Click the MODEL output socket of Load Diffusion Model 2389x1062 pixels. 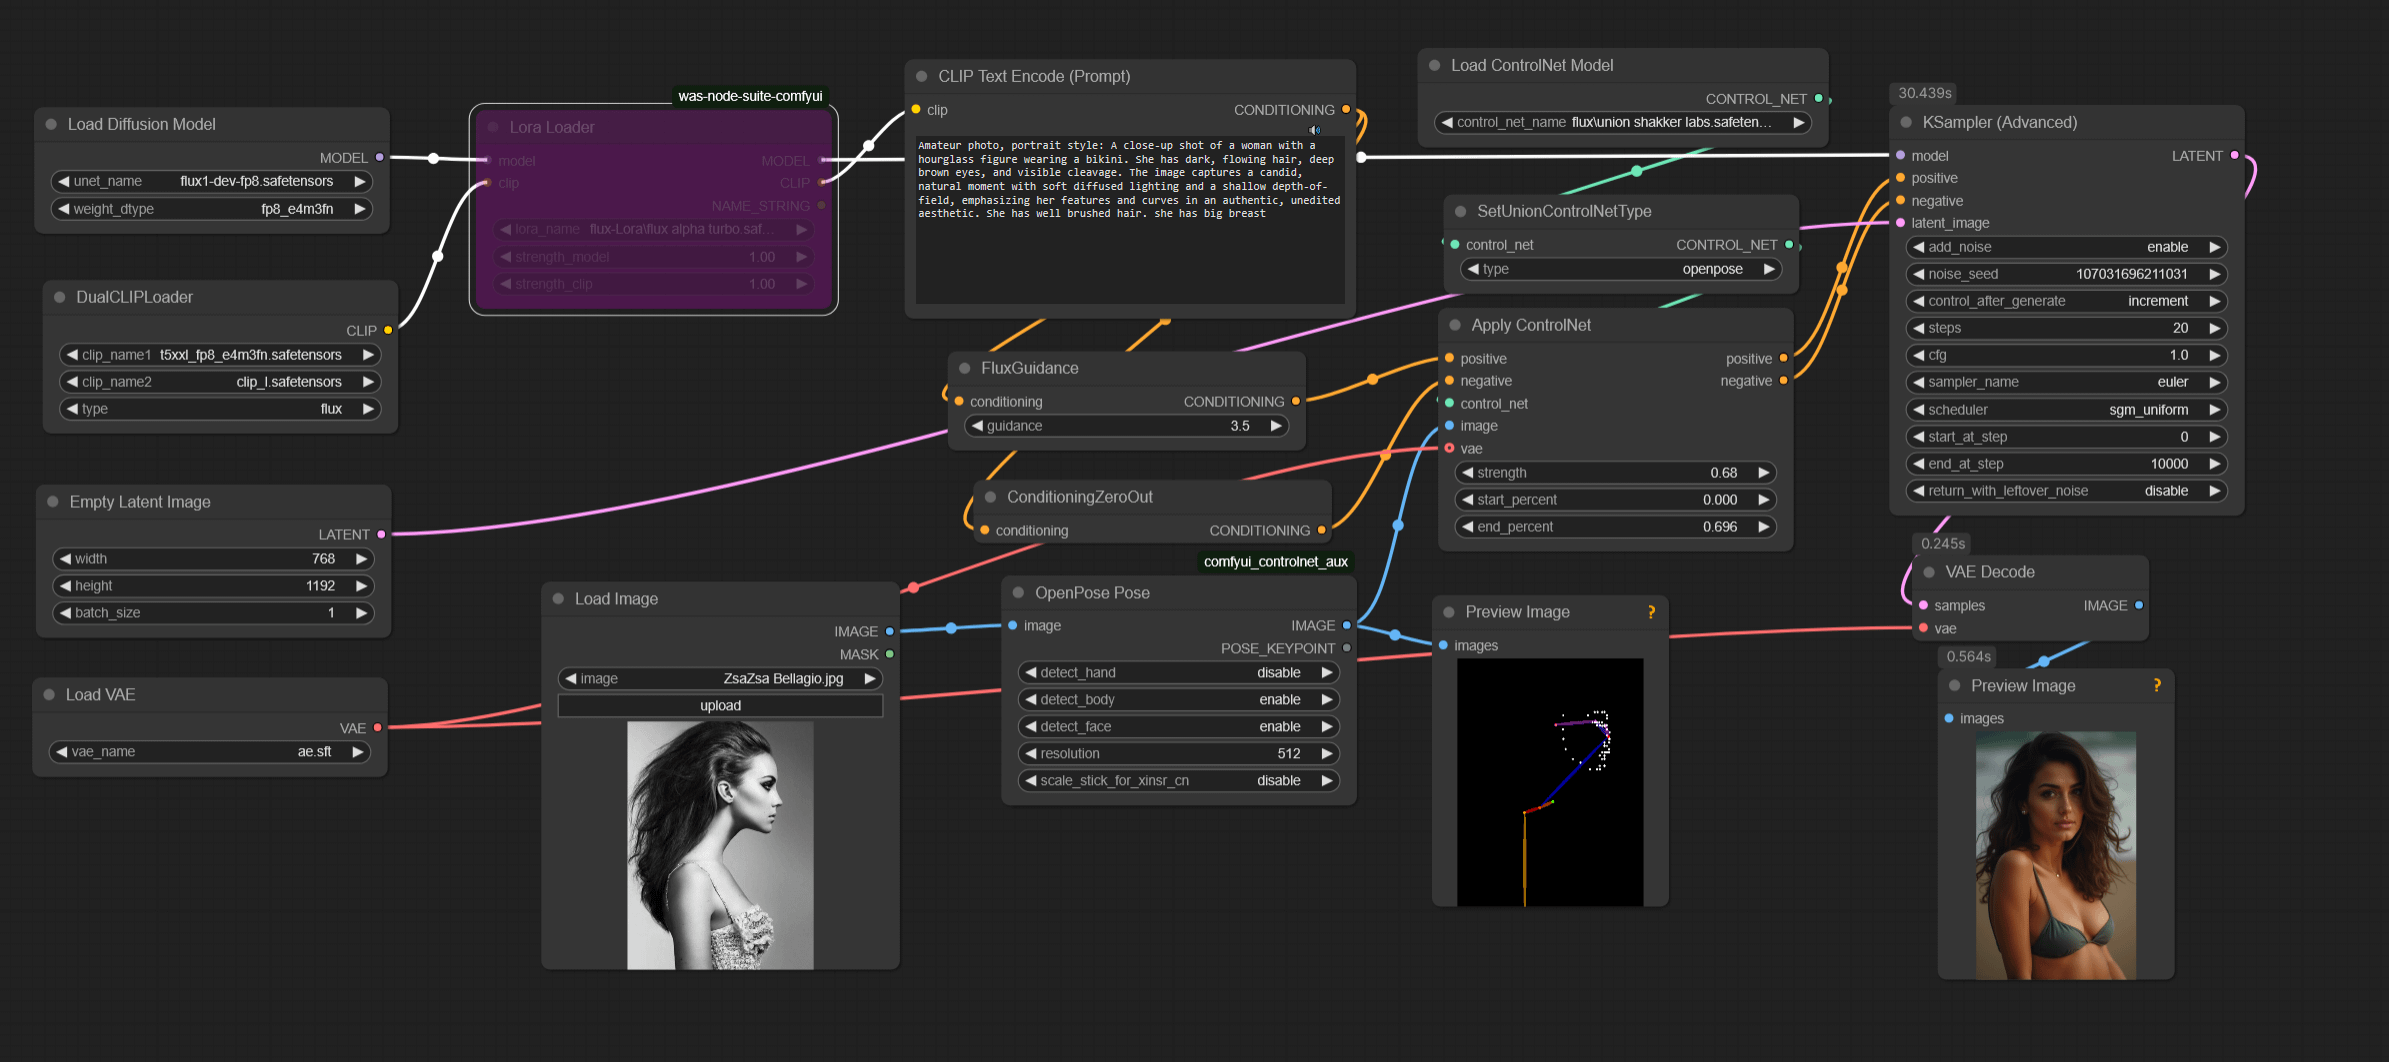(380, 158)
